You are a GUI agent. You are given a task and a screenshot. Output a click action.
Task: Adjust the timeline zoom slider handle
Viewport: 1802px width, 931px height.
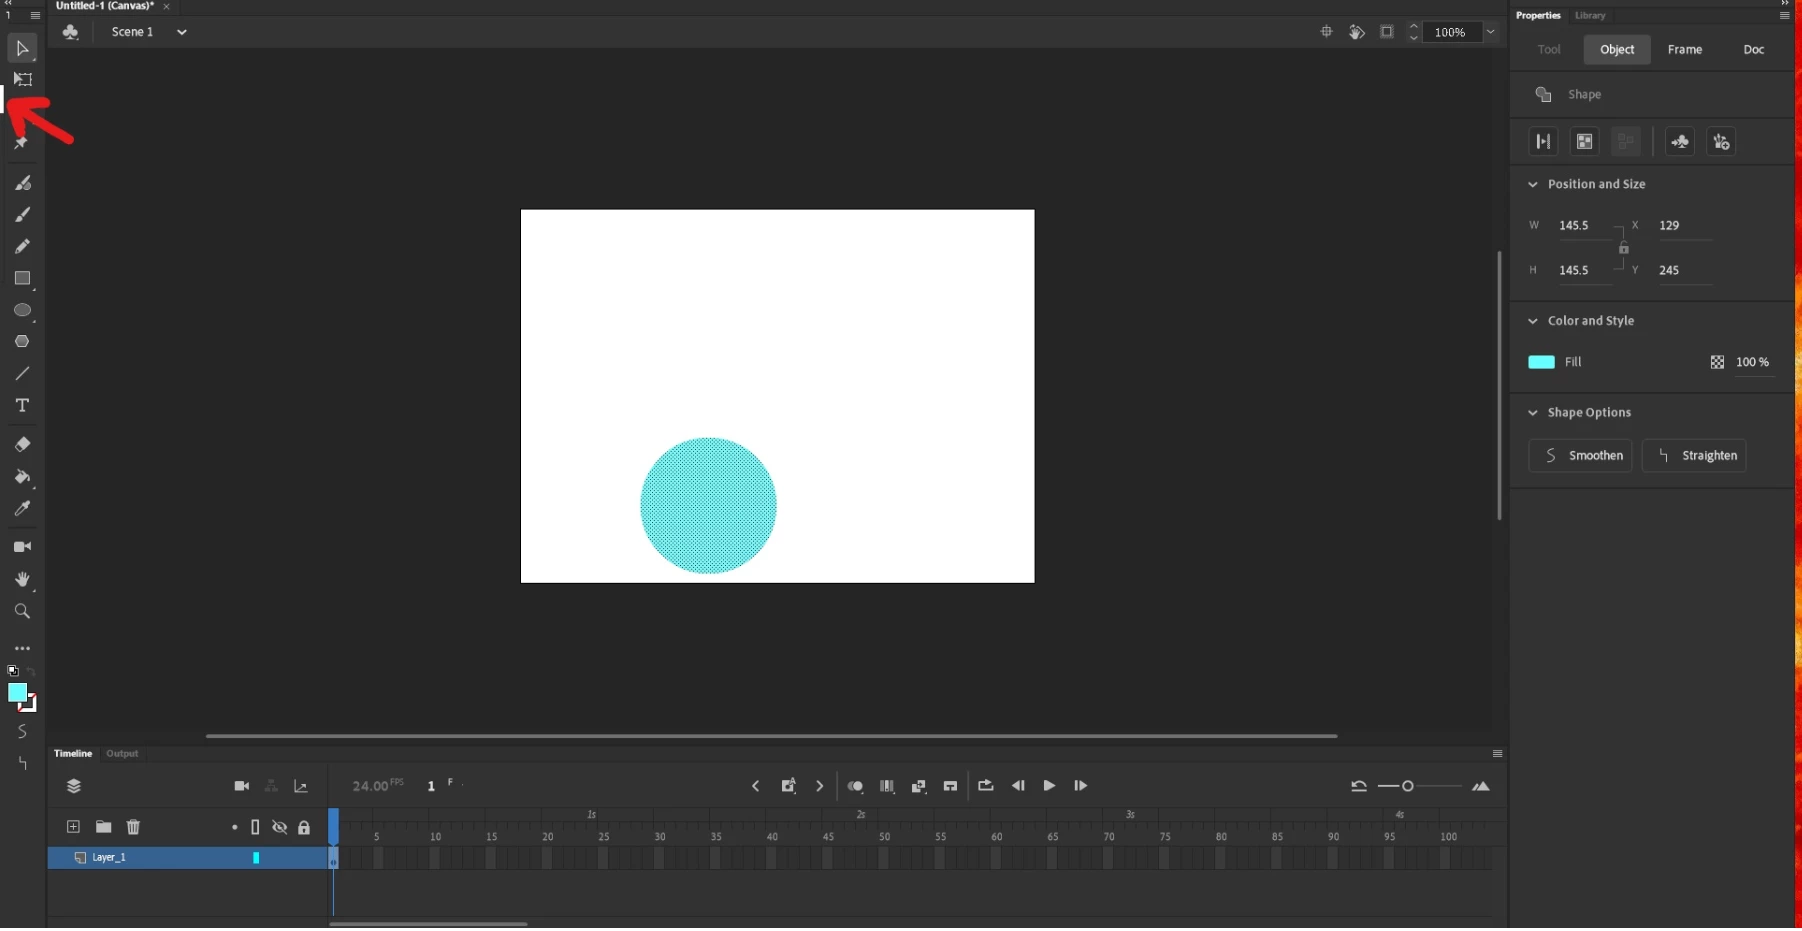1407,787
